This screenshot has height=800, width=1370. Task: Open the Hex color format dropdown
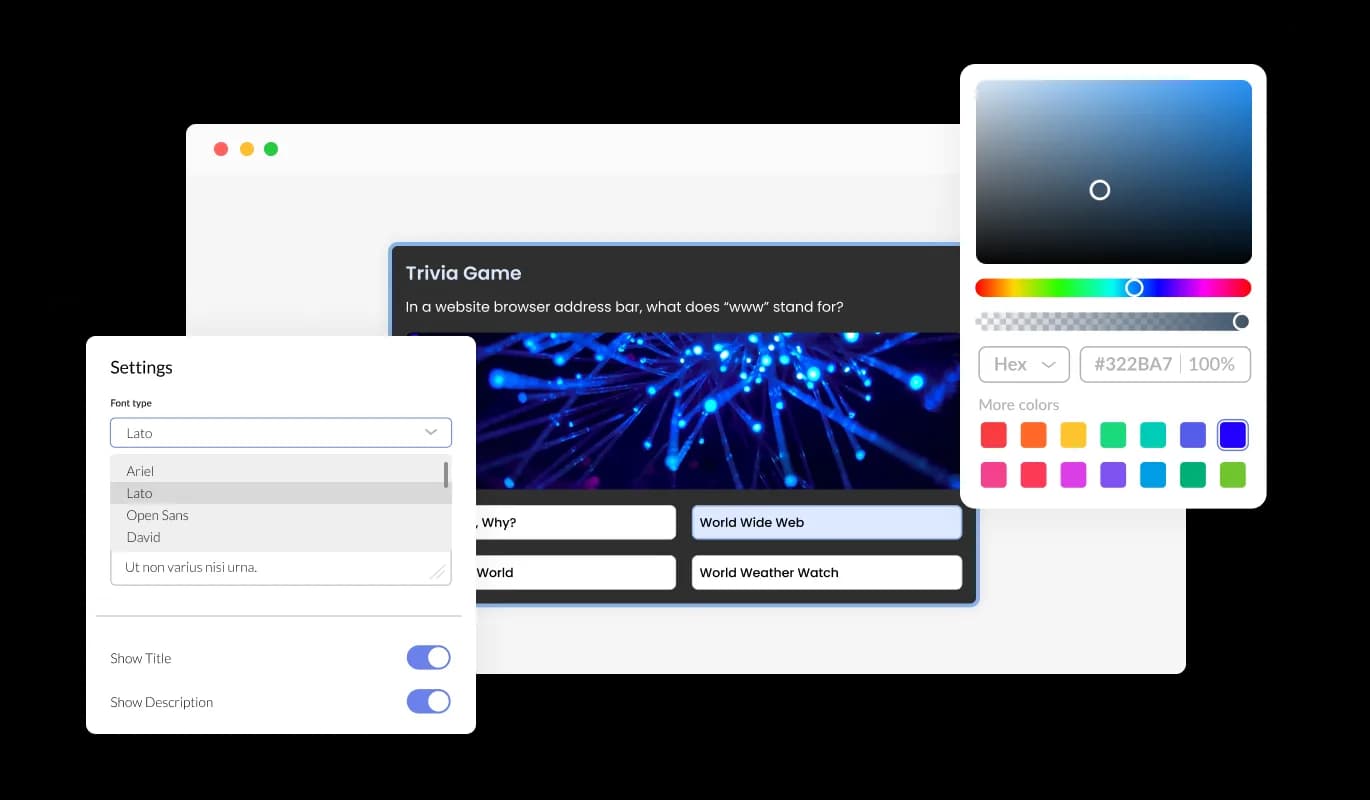tap(1023, 364)
